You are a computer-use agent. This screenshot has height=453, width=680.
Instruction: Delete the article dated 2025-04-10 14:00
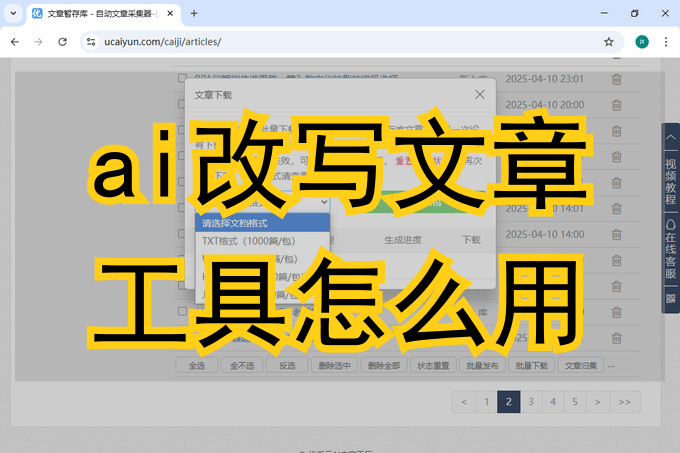pos(616,235)
